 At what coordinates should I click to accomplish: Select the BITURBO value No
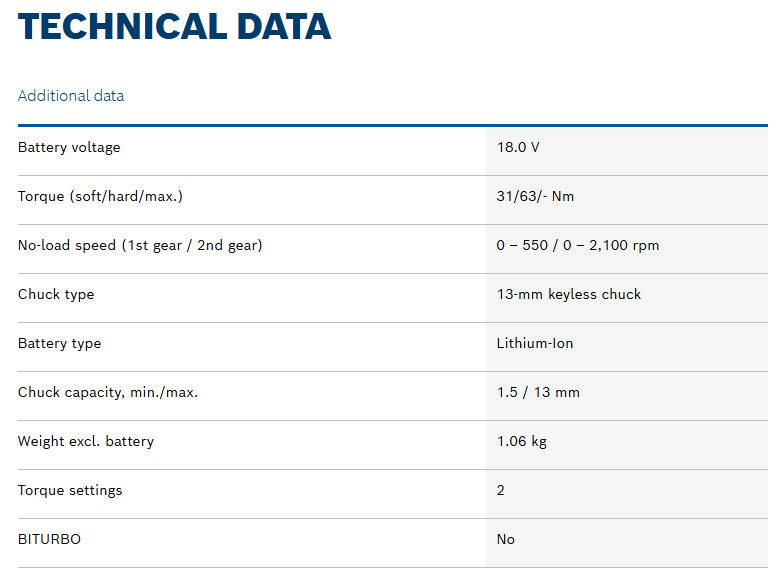[506, 540]
